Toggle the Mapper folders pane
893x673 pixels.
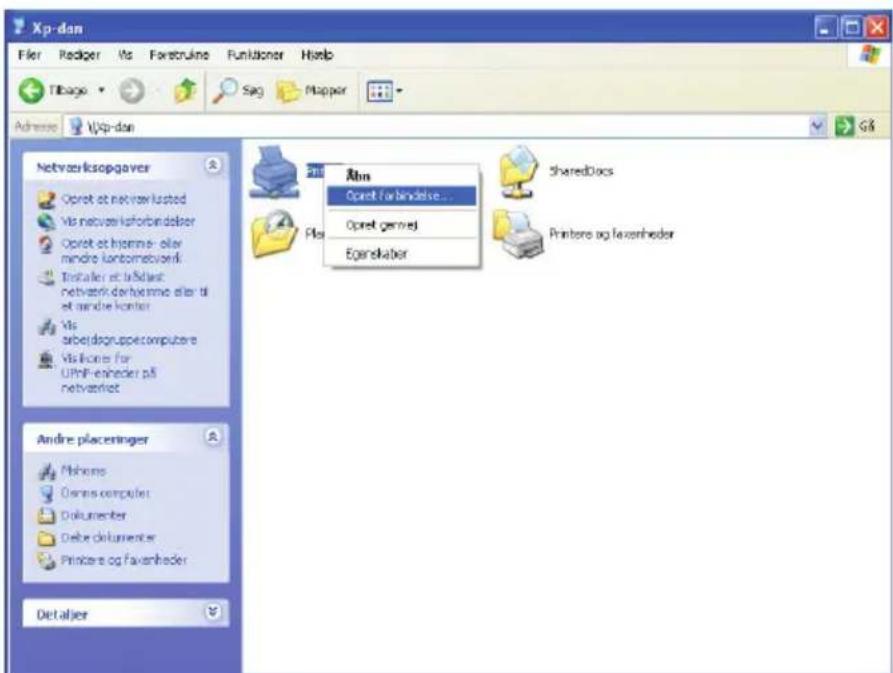tap(312, 91)
